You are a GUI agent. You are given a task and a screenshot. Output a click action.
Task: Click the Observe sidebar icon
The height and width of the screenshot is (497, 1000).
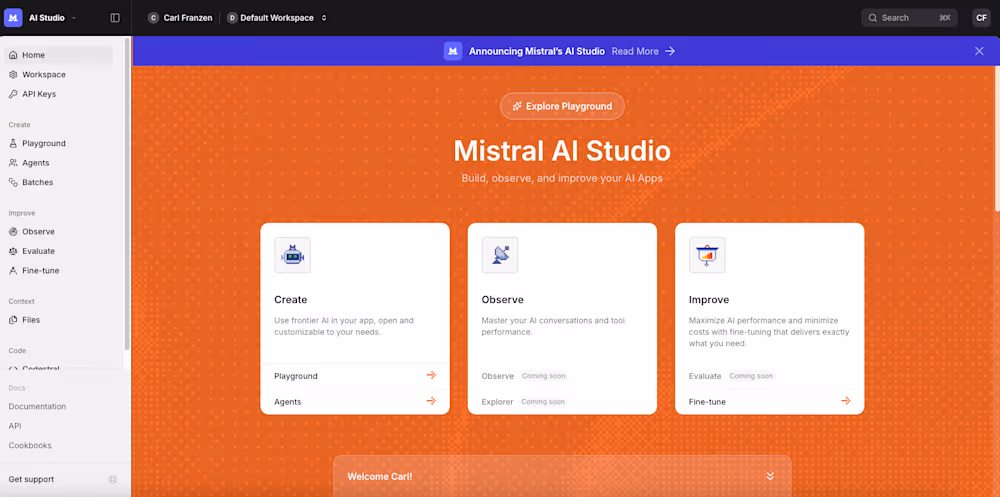(13, 231)
